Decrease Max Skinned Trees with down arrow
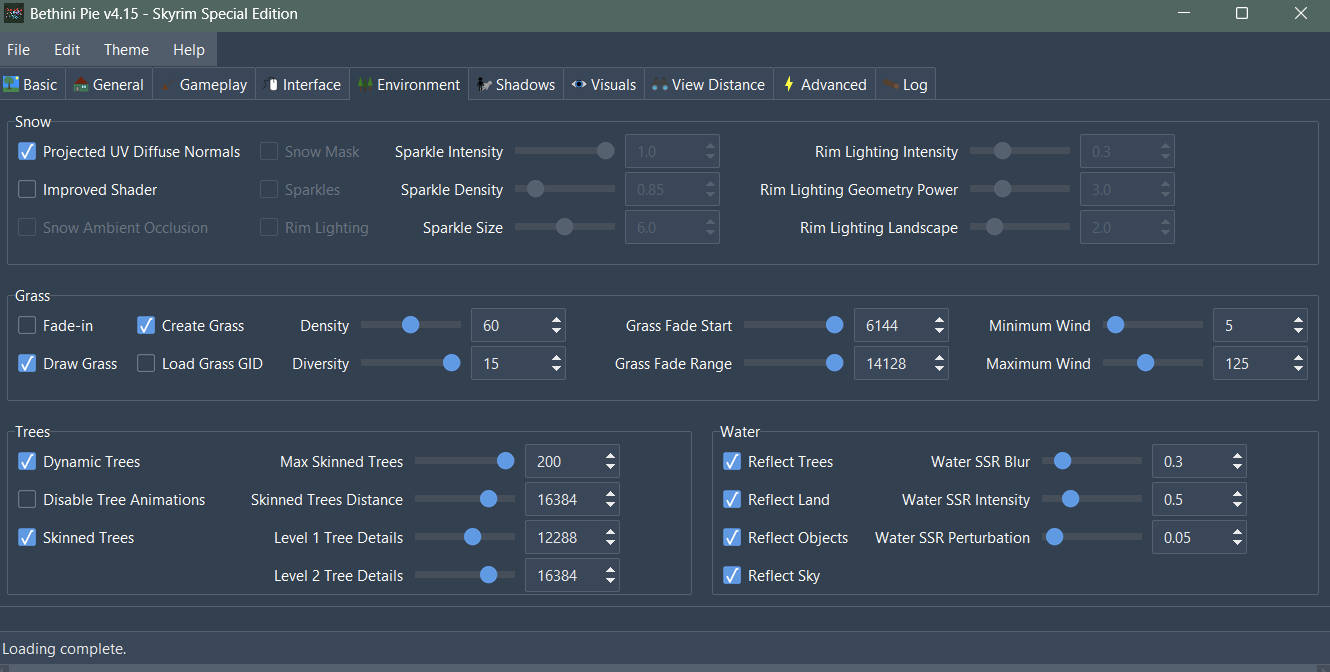Screen dimensions: 1330x672 pos(610,468)
